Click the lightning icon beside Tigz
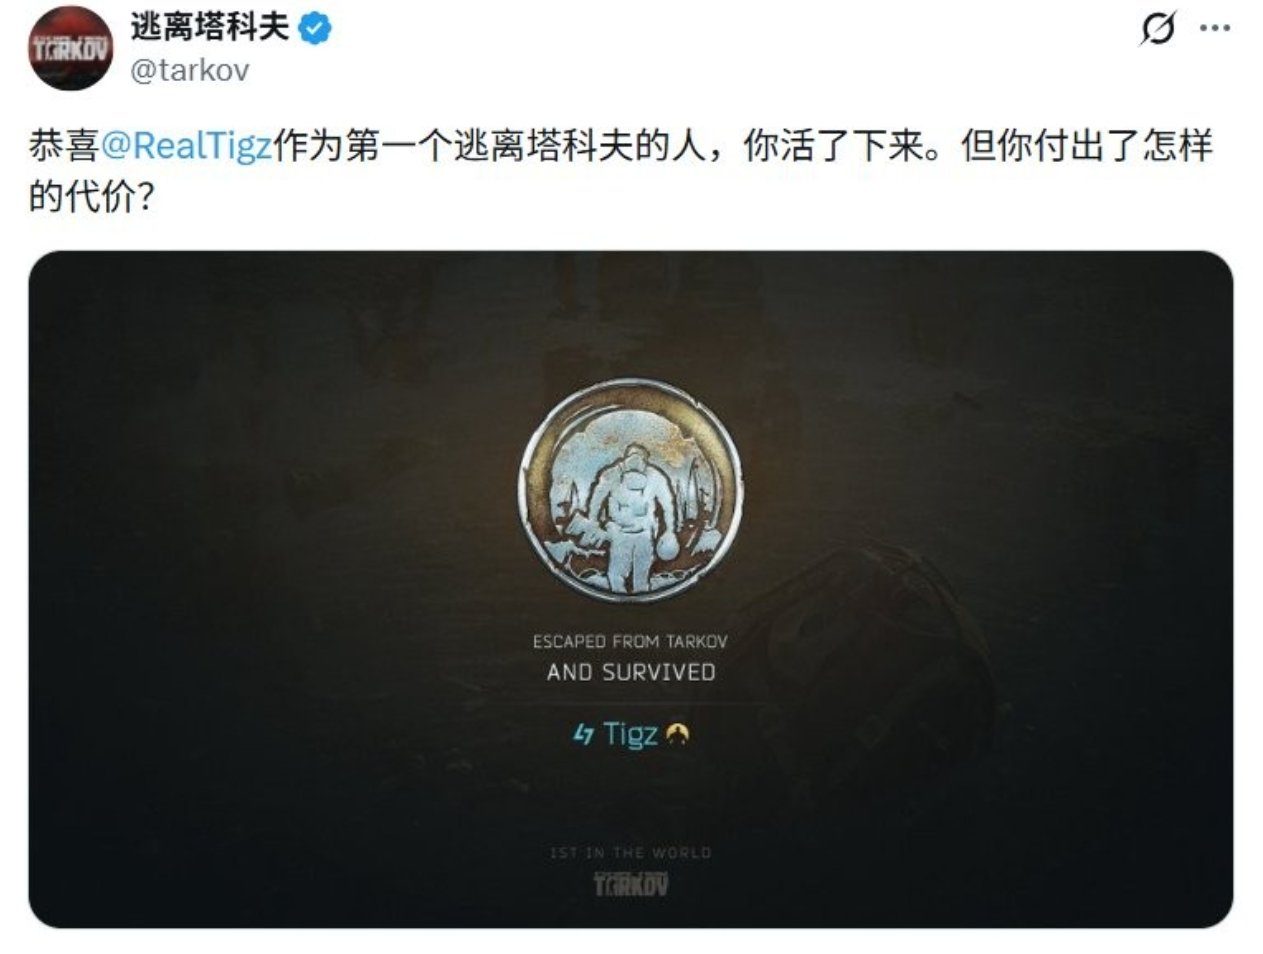The image size is (1263, 954). coord(584,735)
